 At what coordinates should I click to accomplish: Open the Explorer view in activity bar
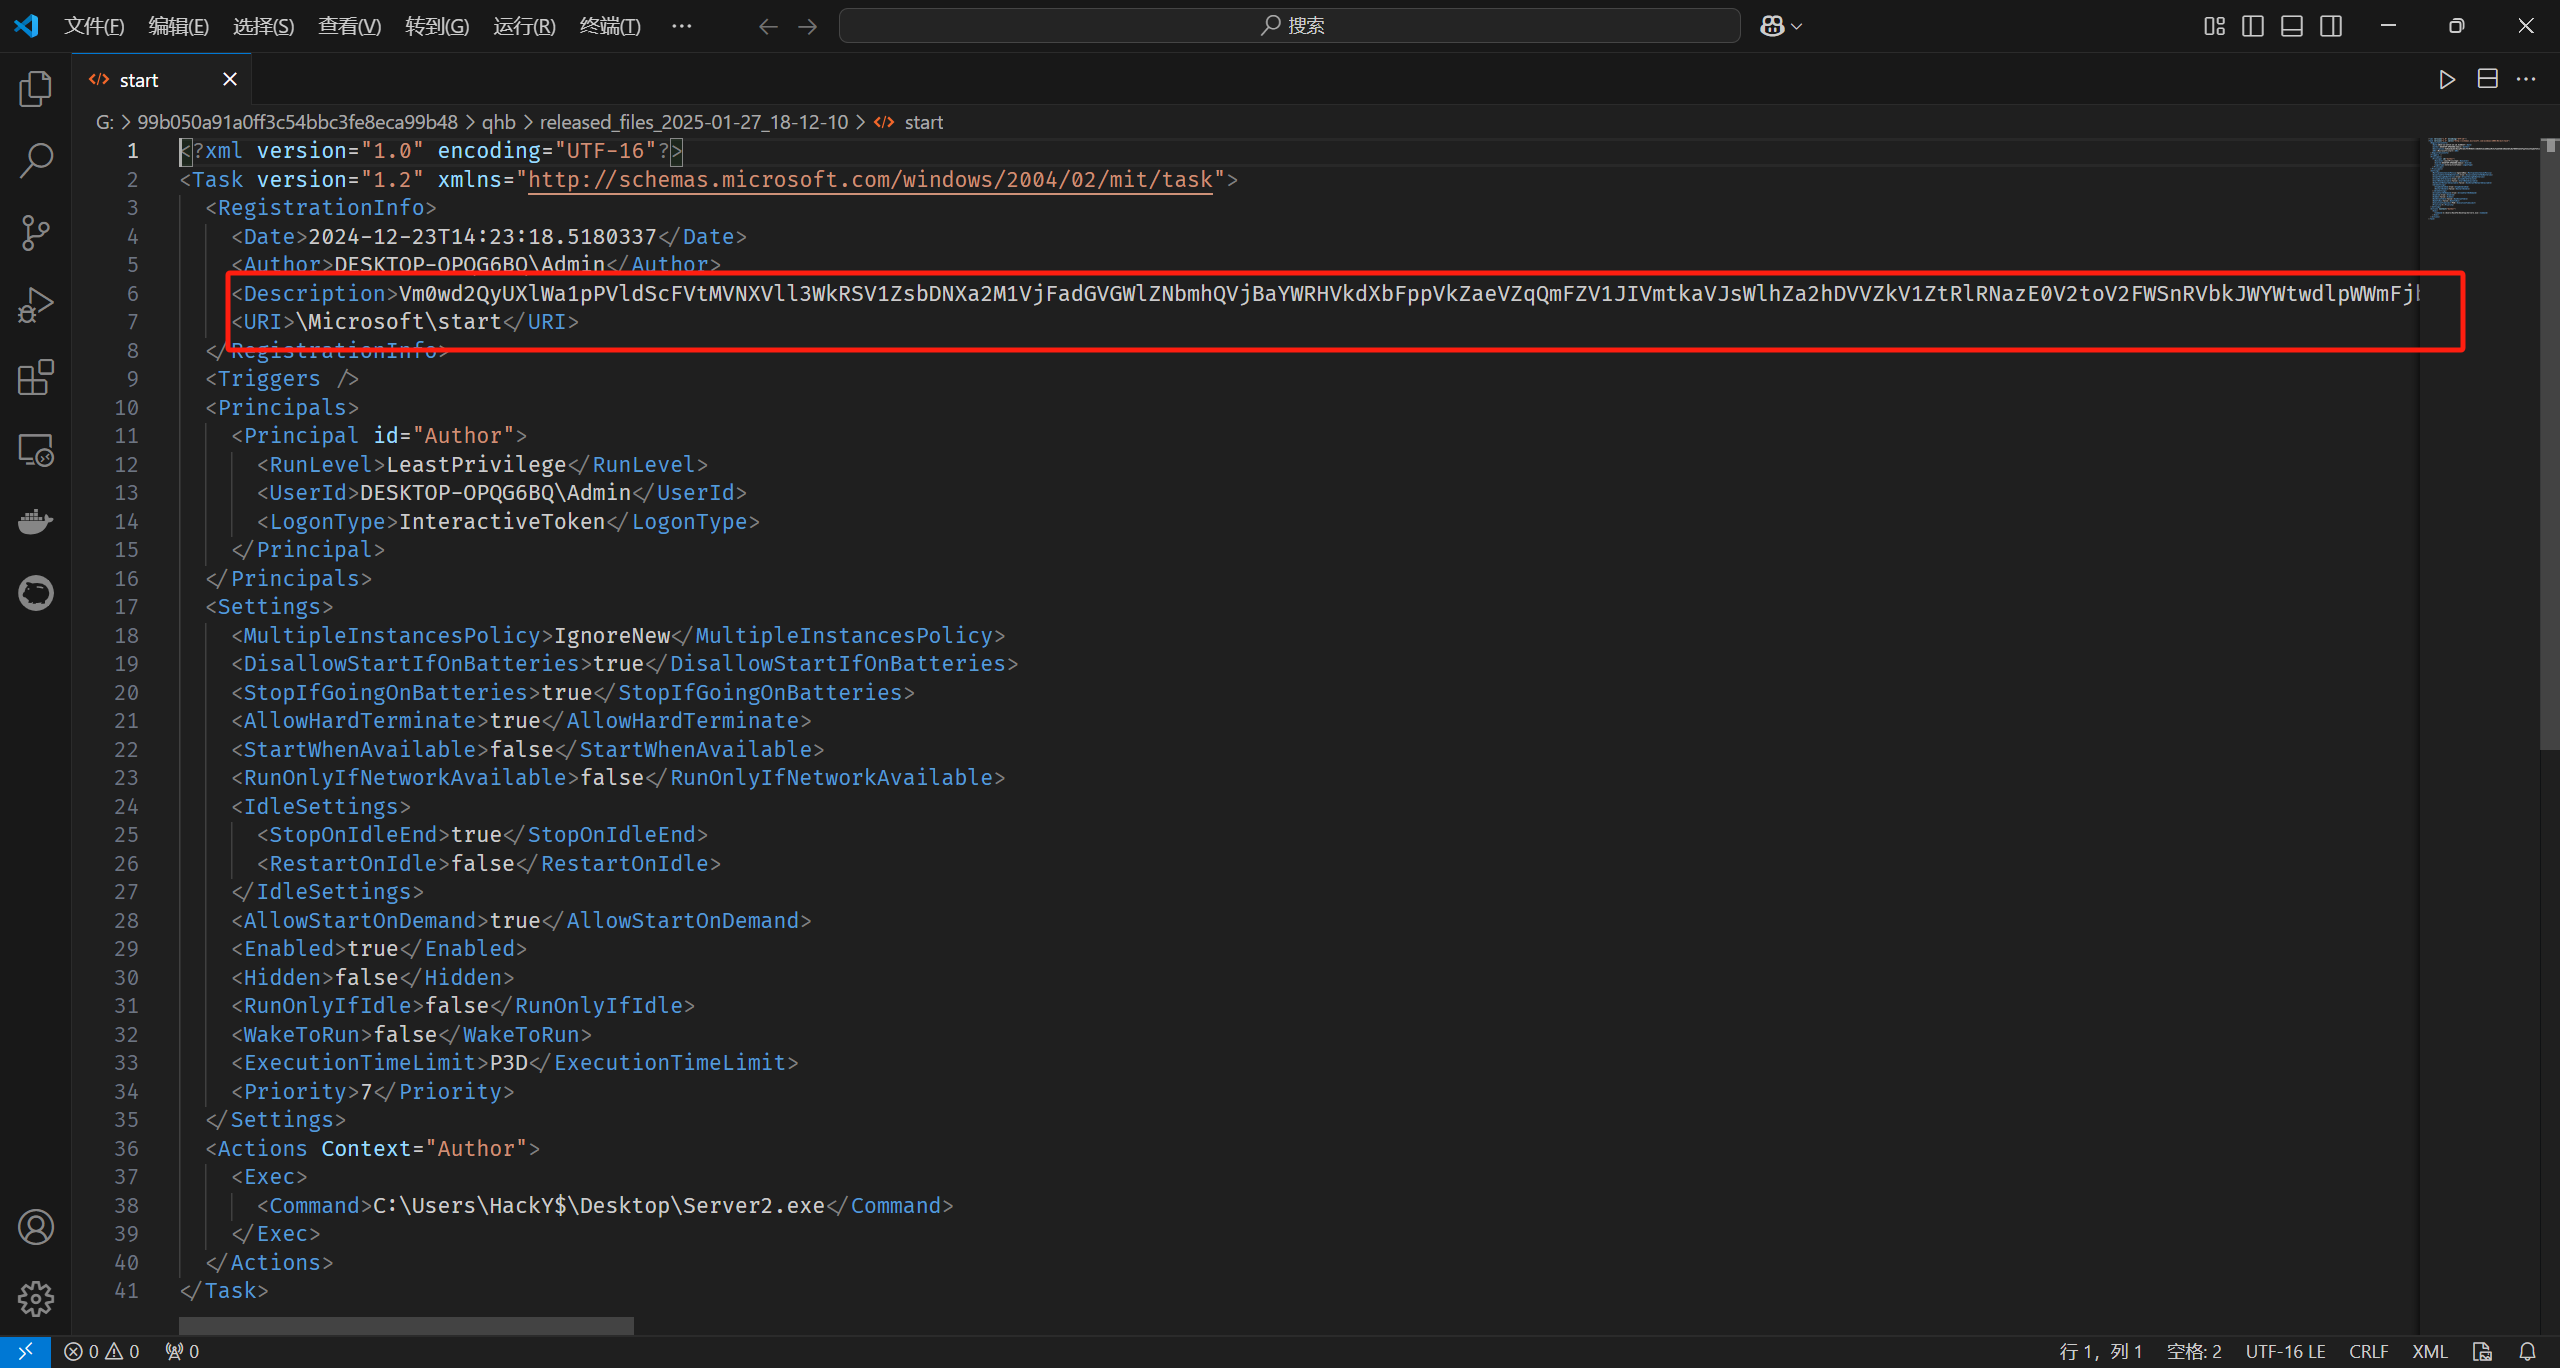[x=36, y=88]
